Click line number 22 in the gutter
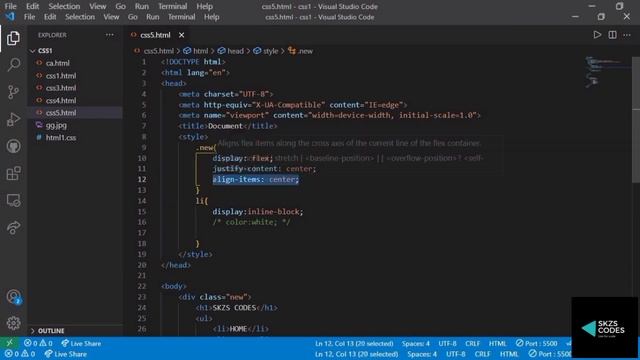The image size is (640, 360). tap(142, 286)
